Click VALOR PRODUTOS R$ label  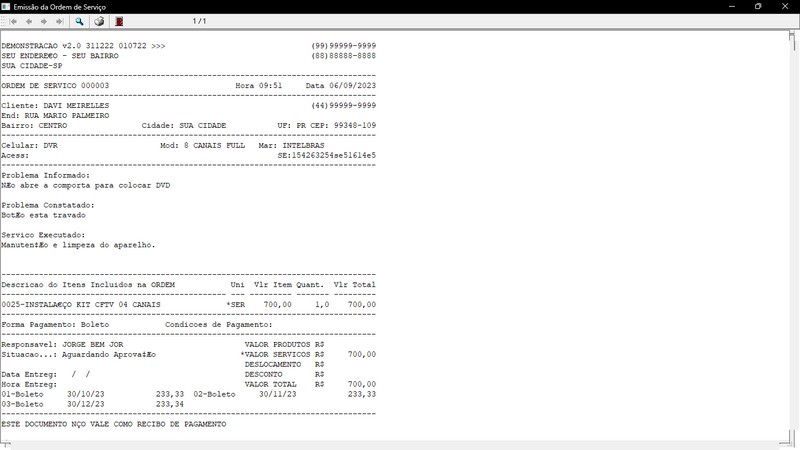pos(284,344)
